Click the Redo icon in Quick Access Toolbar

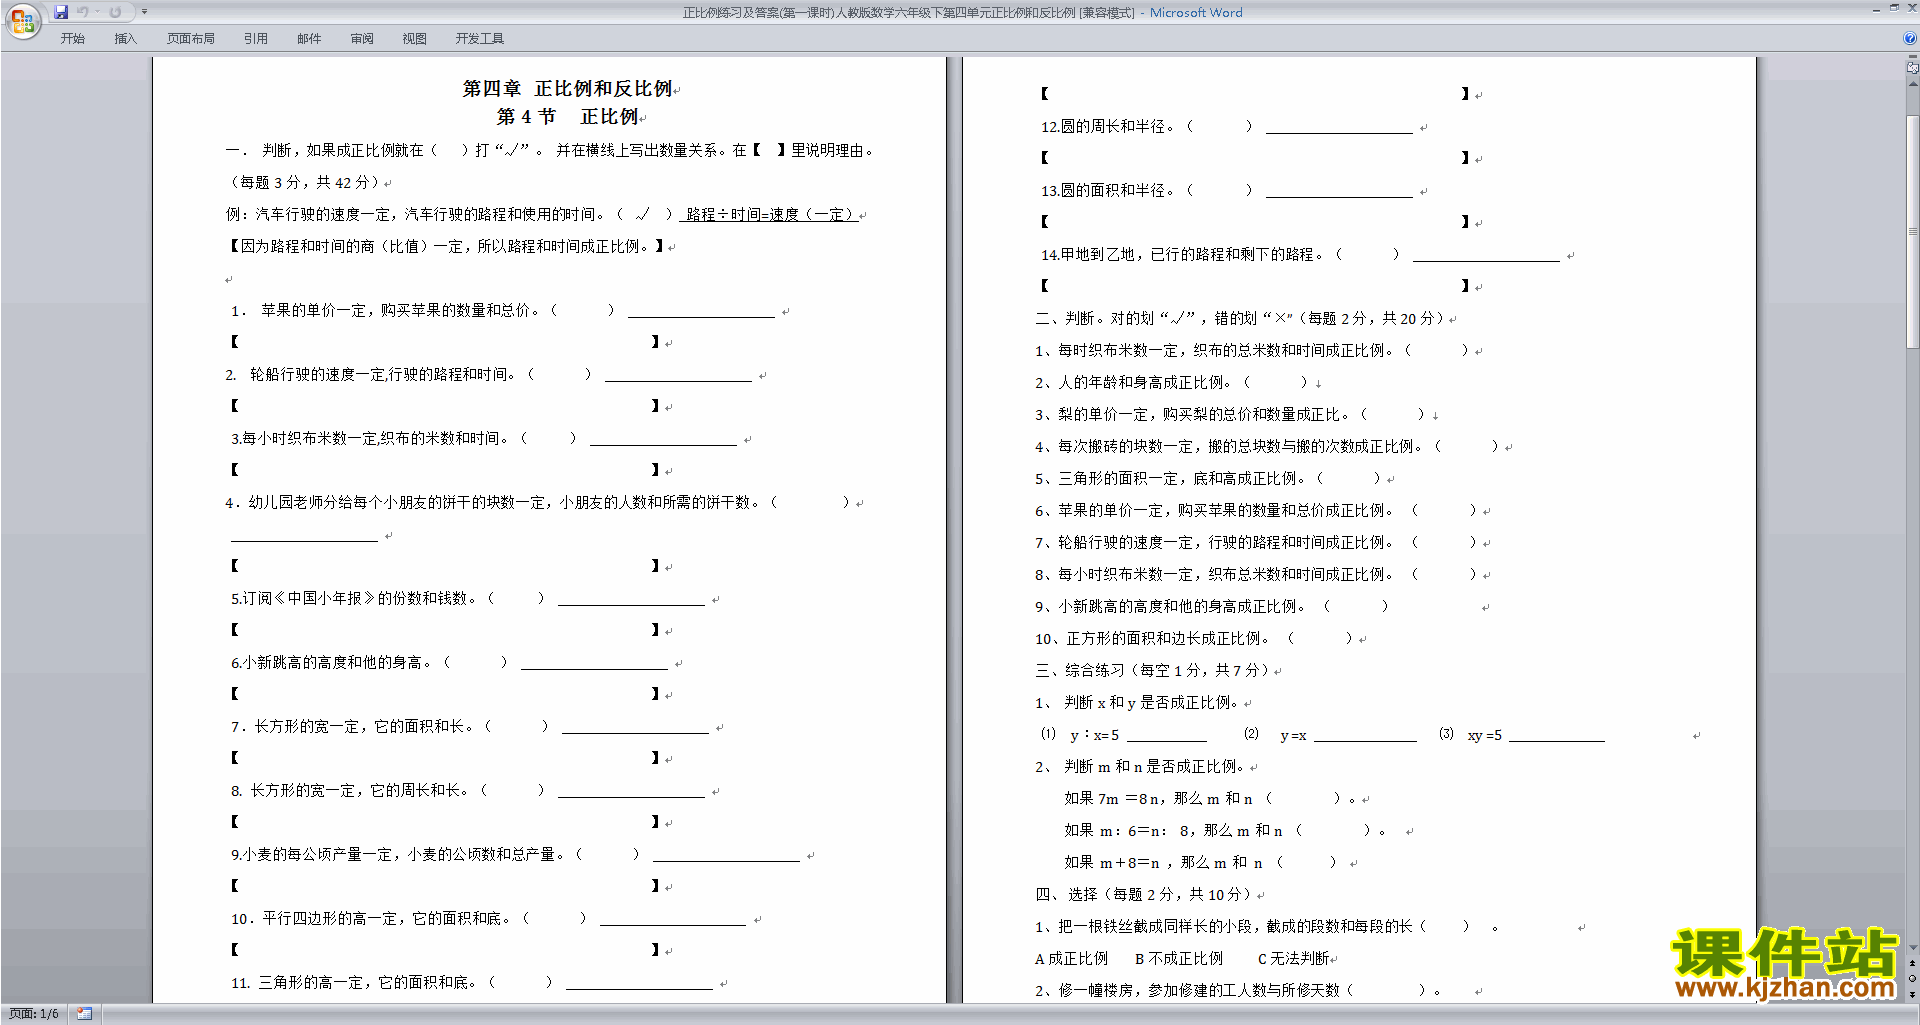(x=115, y=12)
